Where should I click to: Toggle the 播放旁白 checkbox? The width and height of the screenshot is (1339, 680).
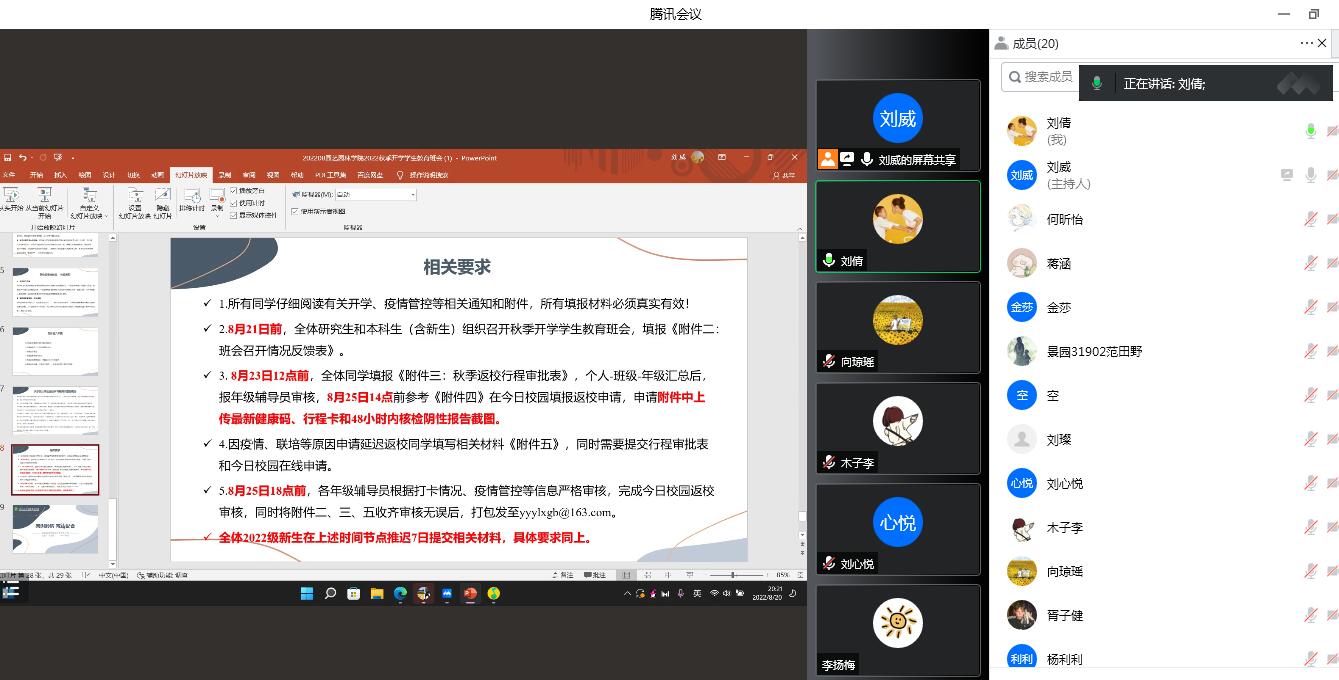click(235, 190)
